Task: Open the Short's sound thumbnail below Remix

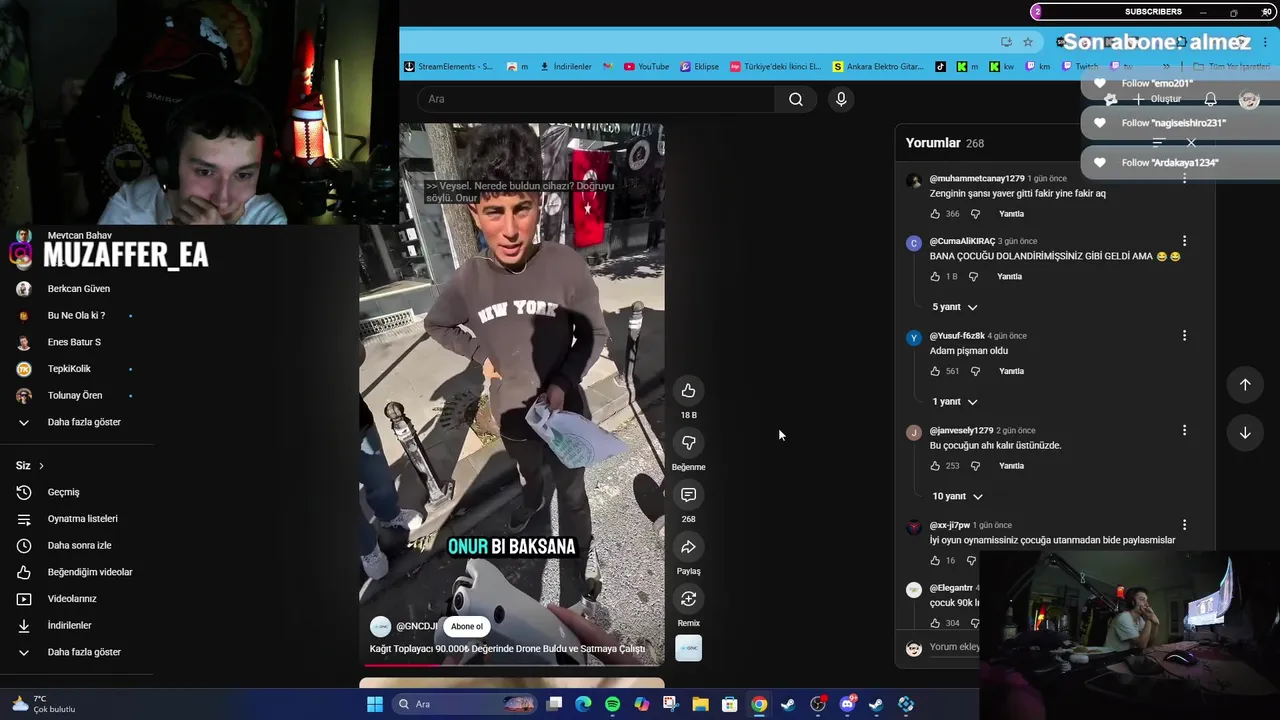Action: coord(688,649)
